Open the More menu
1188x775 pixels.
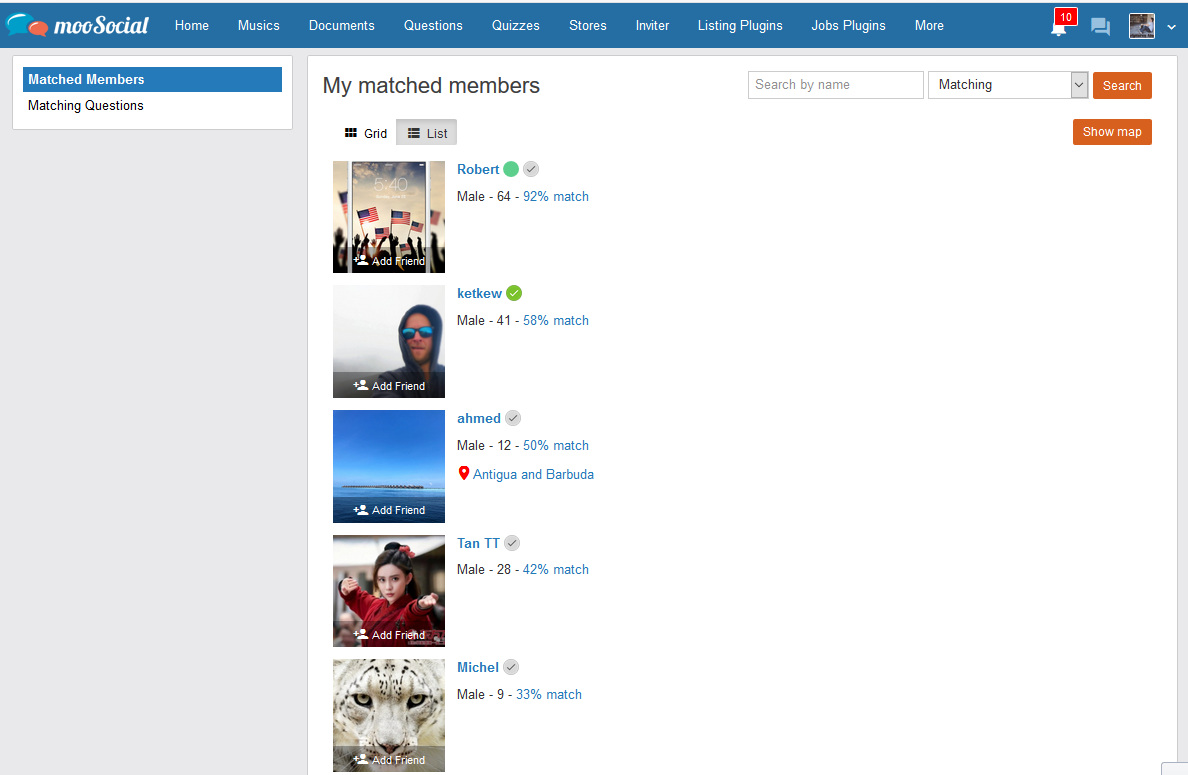929,25
